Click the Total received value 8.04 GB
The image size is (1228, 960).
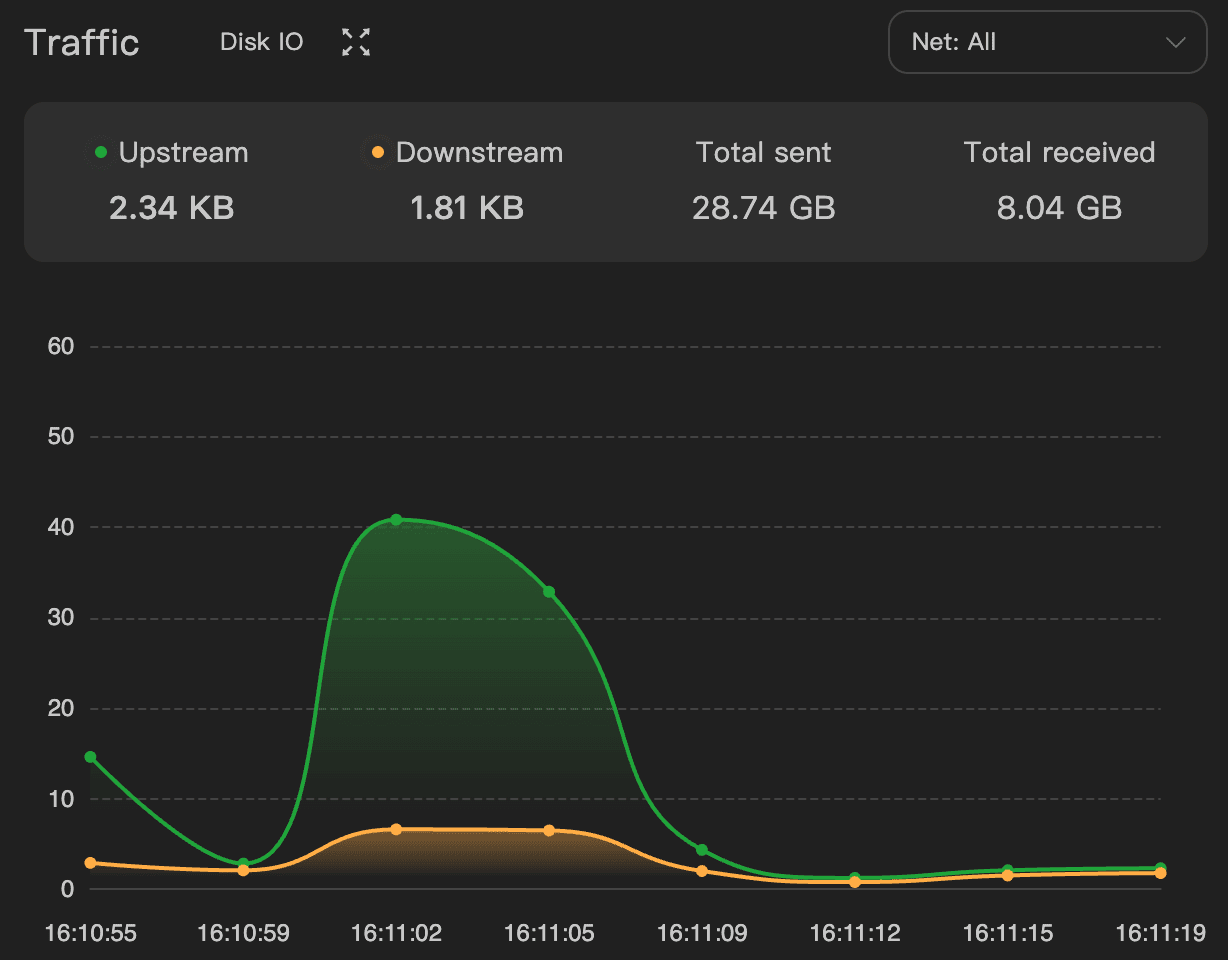pyautogui.click(x=1059, y=208)
